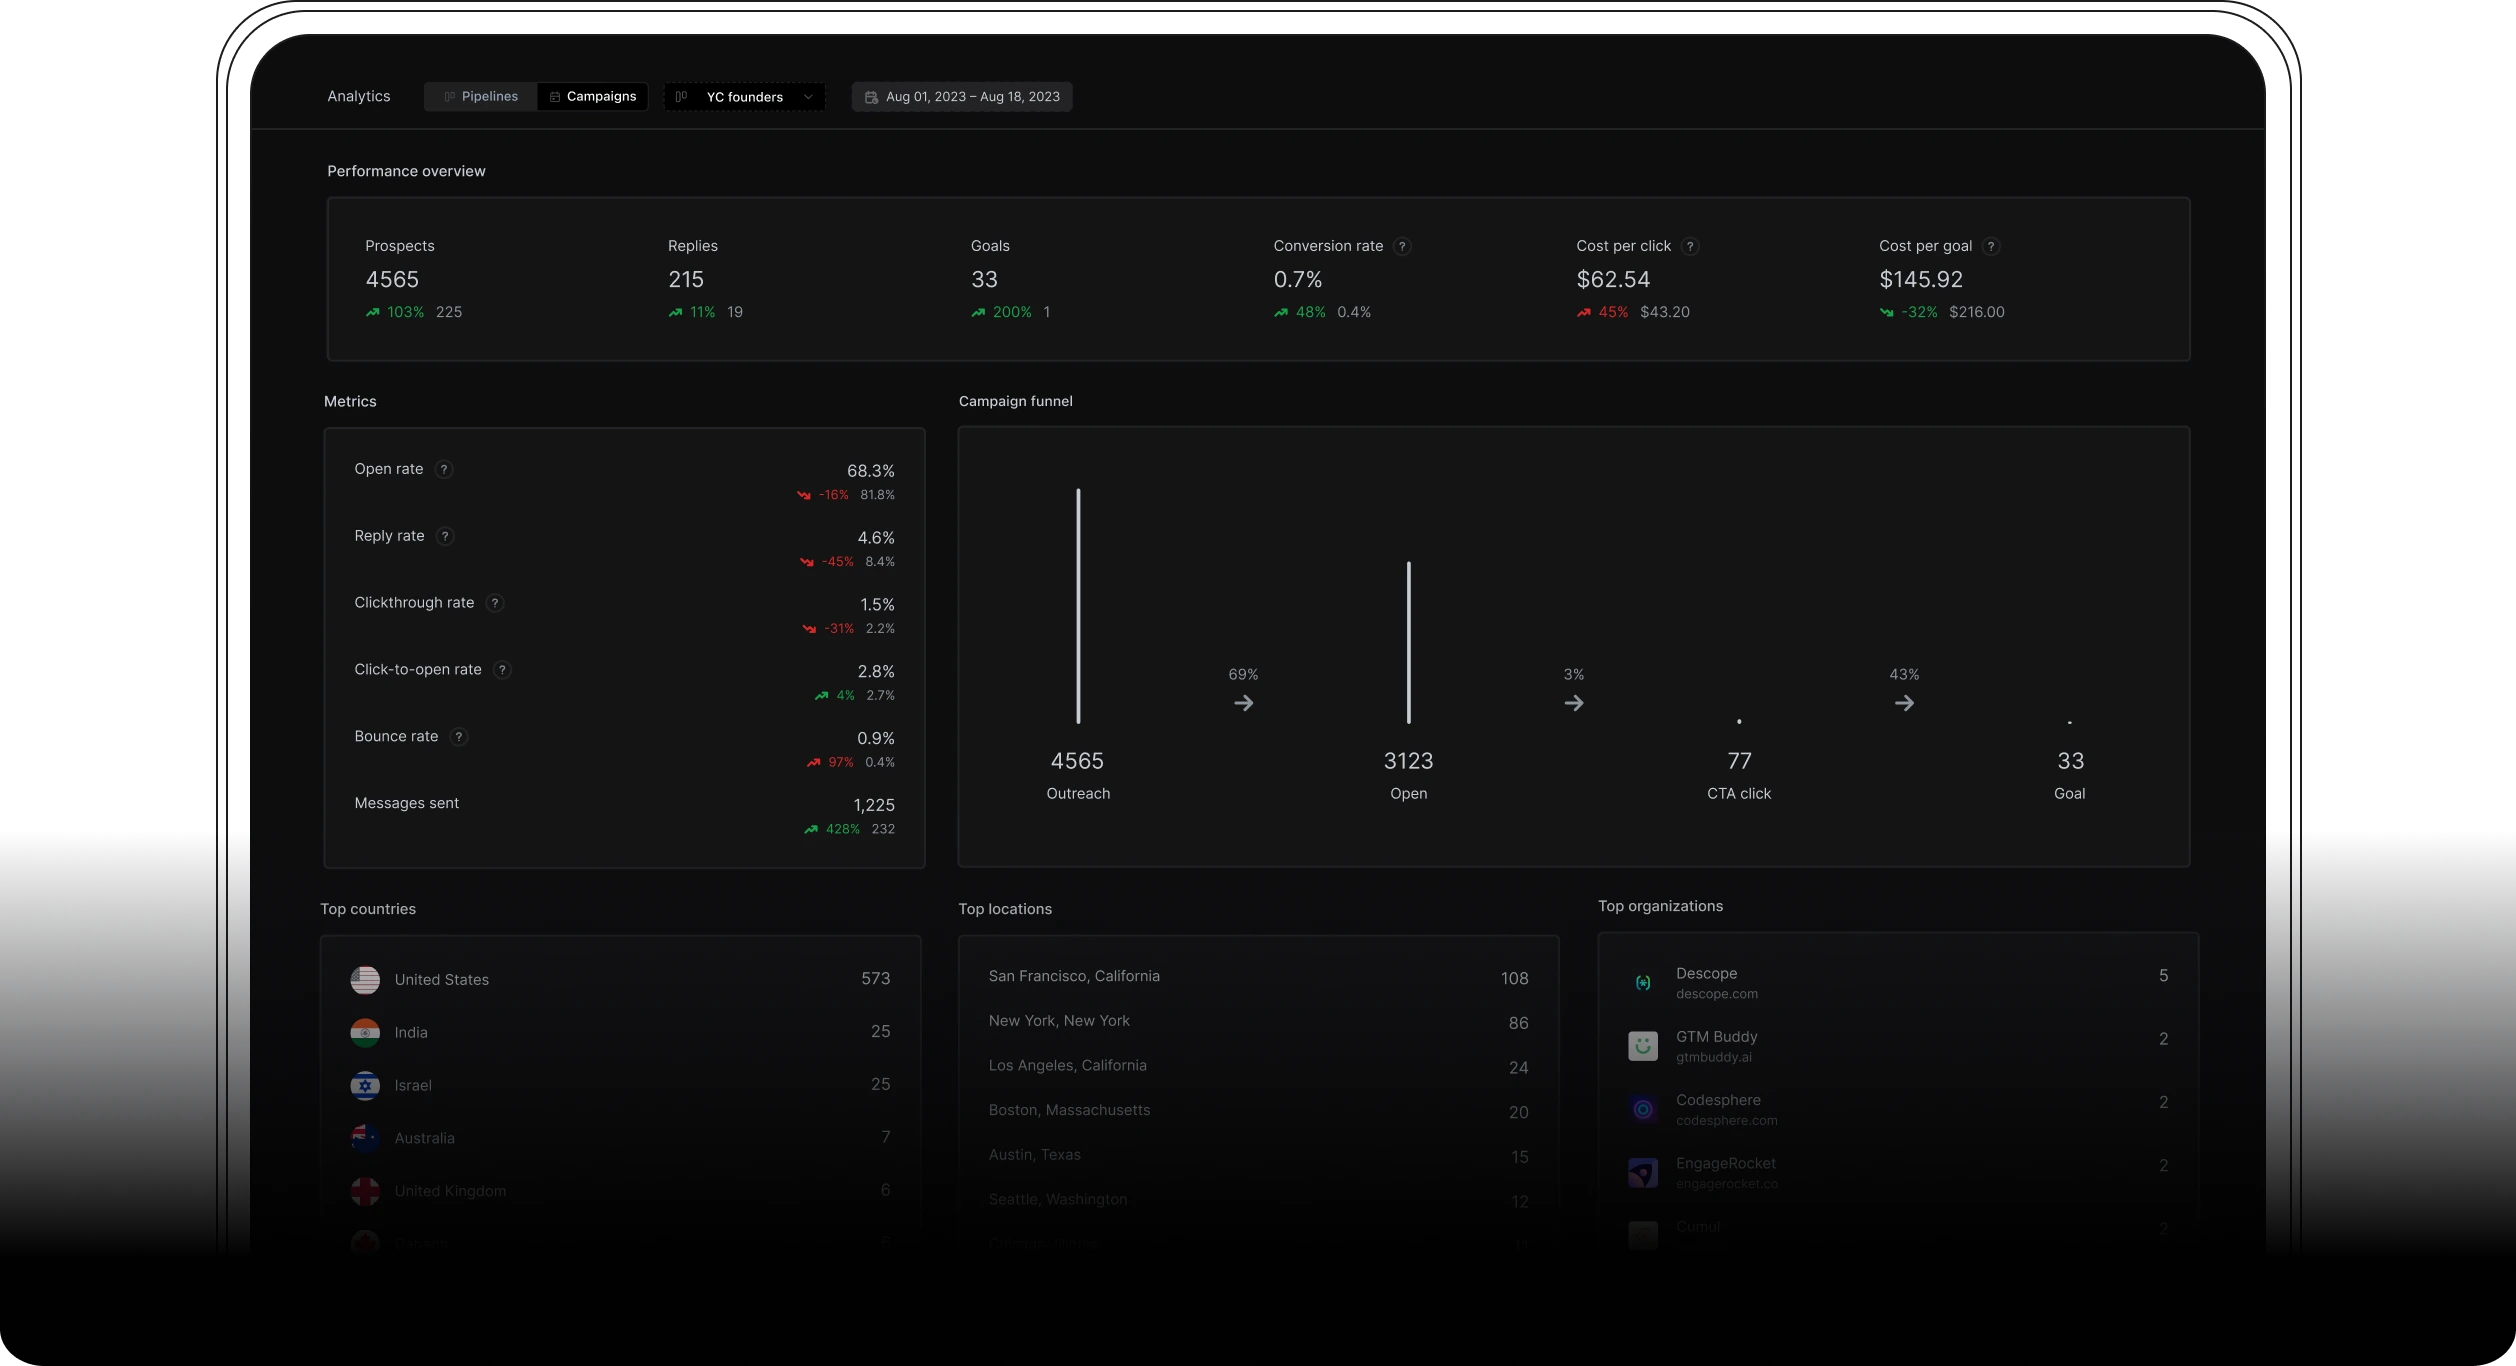
Task: Click the calendar icon in date range
Action: tap(871, 97)
